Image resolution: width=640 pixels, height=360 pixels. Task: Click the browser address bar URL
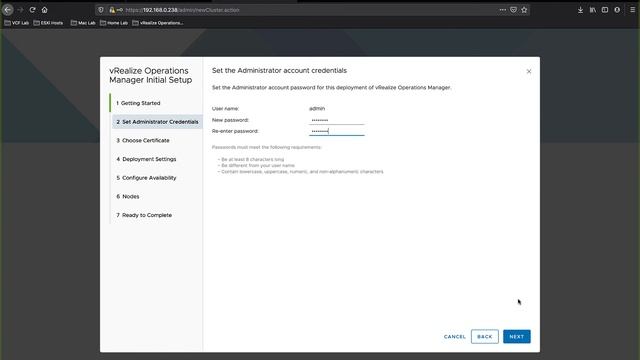pos(182,10)
